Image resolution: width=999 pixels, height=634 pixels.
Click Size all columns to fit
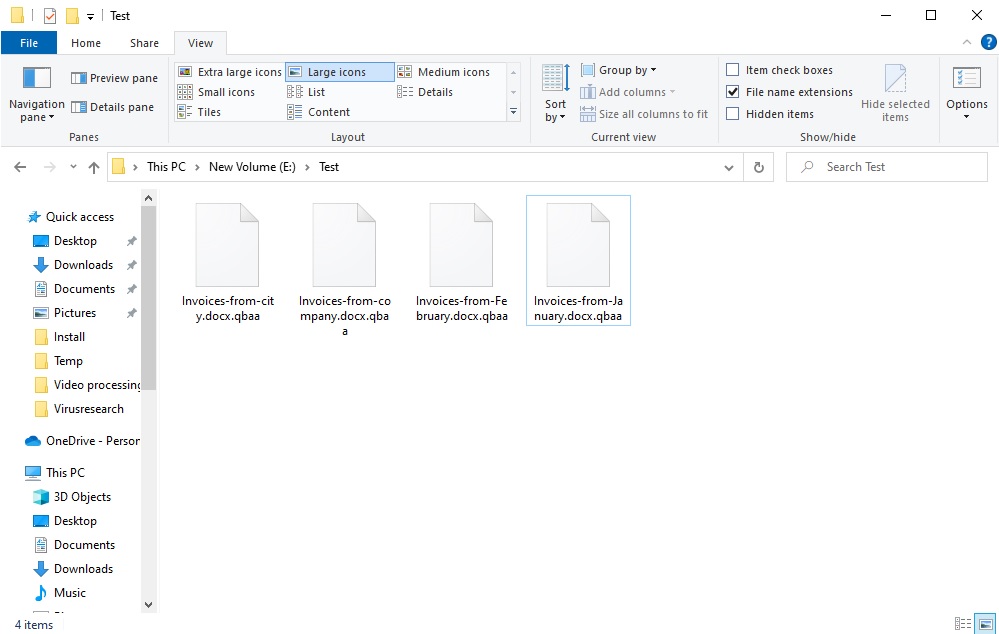(644, 114)
